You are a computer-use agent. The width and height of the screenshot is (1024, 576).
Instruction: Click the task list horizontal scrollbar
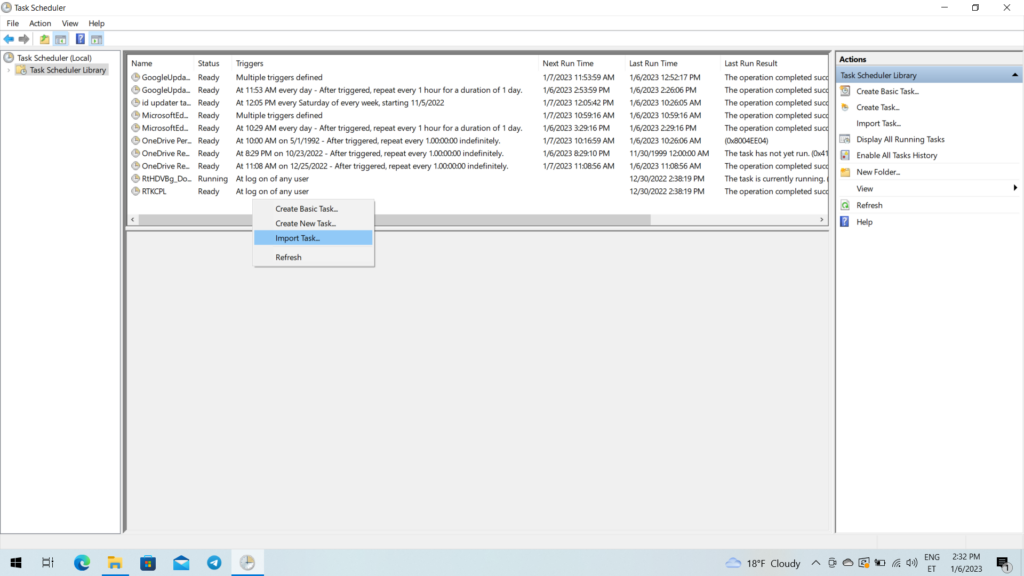(400, 220)
